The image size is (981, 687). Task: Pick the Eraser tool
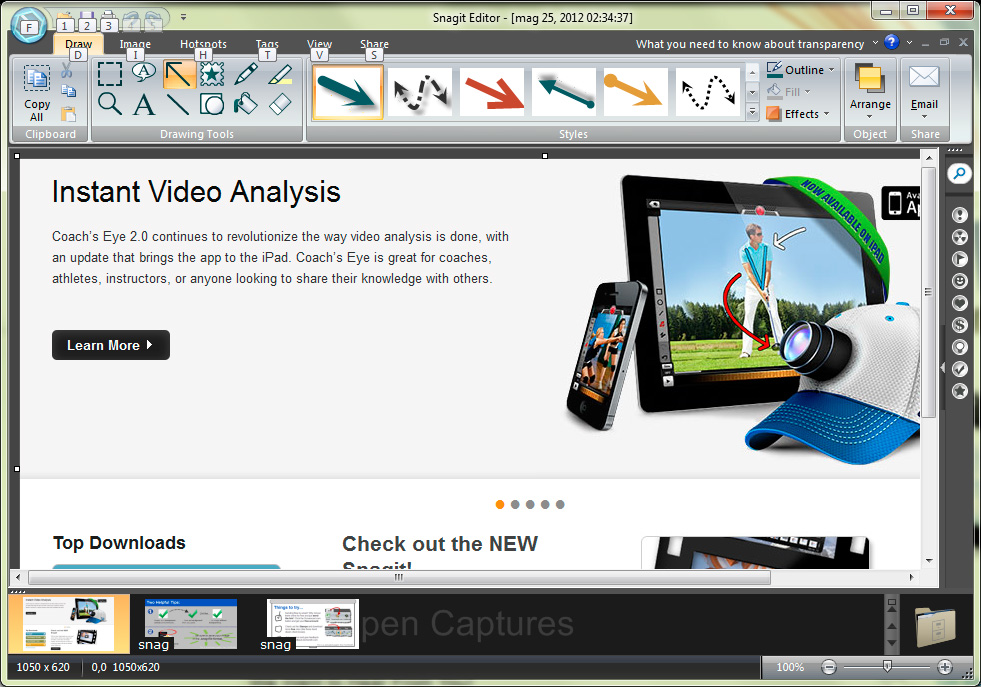click(x=281, y=103)
